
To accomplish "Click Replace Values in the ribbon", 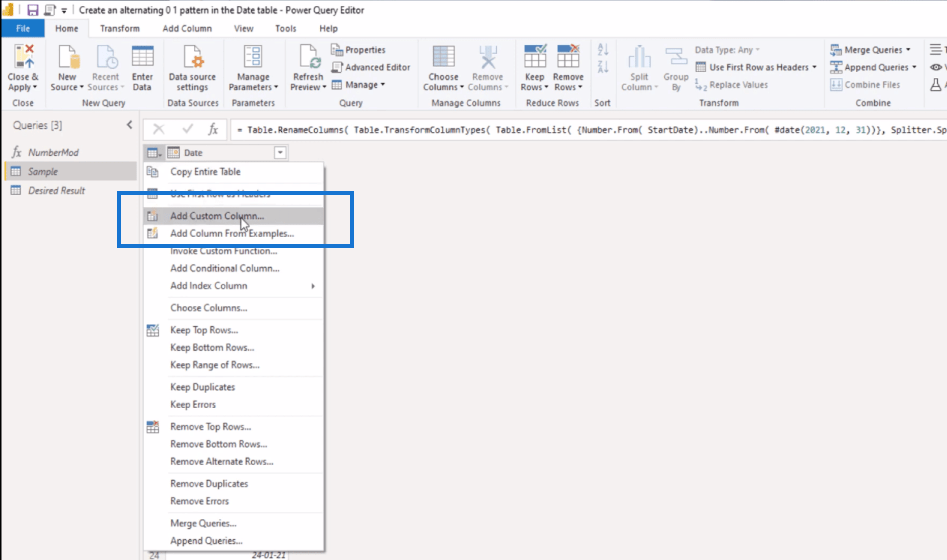I will point(731,85).
